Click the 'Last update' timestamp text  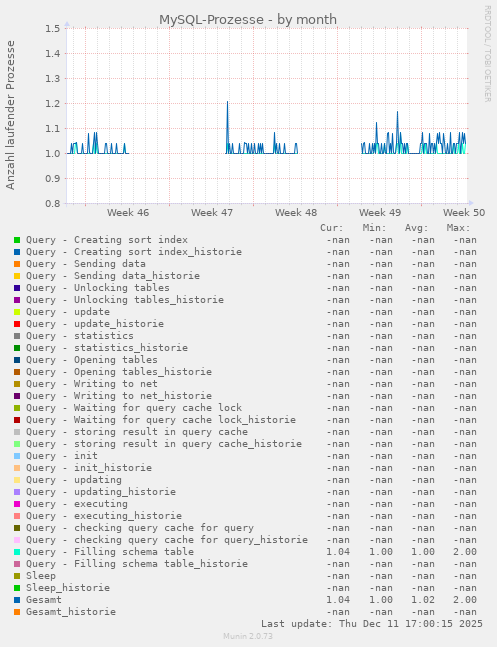pos(372,623)
